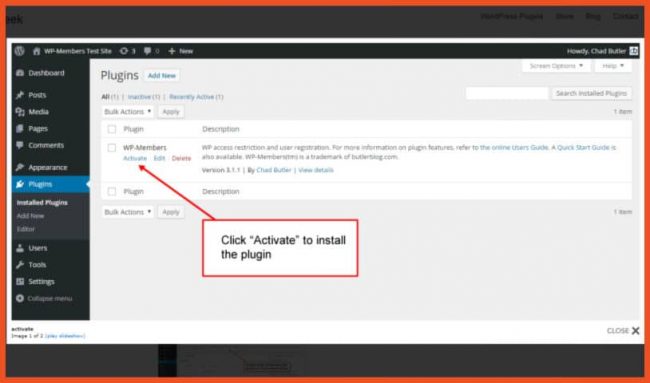Check the select-all box in table footer
The width and height of the screenshot is (650, 383).
(112, 192)
